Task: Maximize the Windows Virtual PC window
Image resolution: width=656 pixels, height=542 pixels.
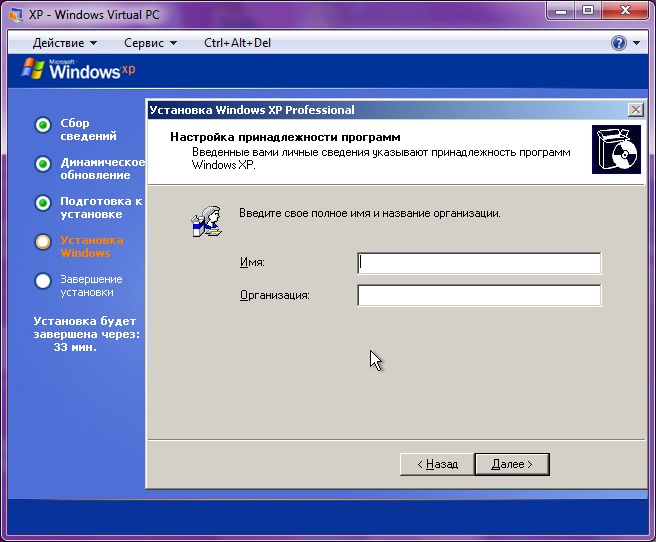Action: point(588,10)
